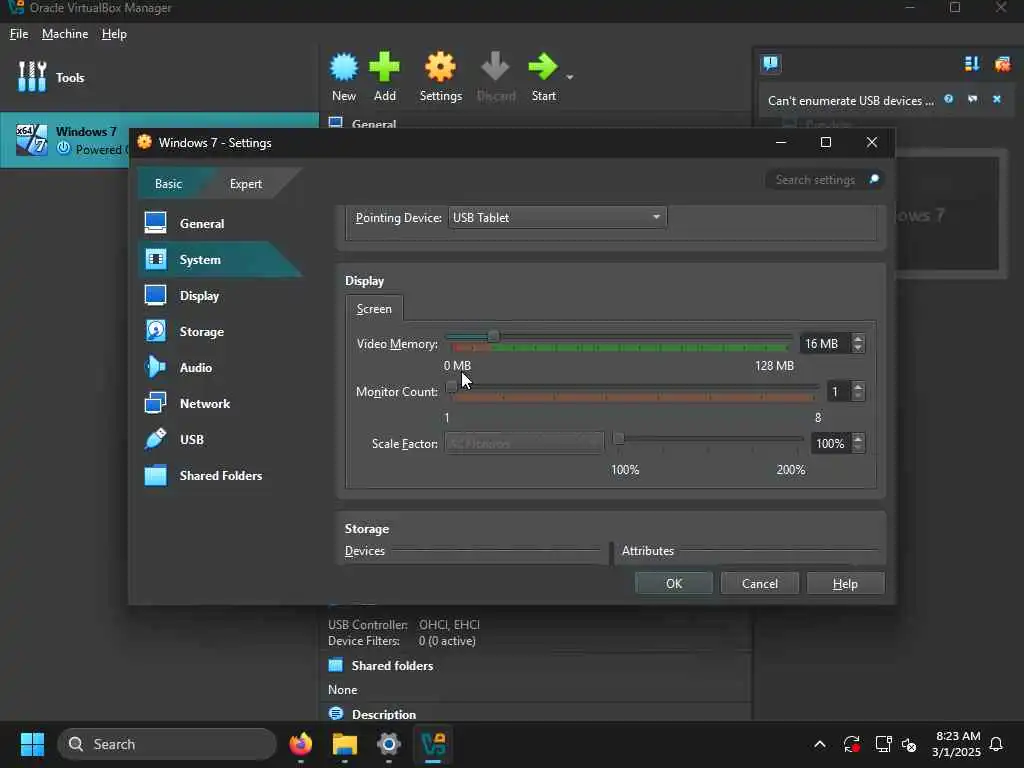Increase Video Memory with the up arrow

(x=858, y=338)
